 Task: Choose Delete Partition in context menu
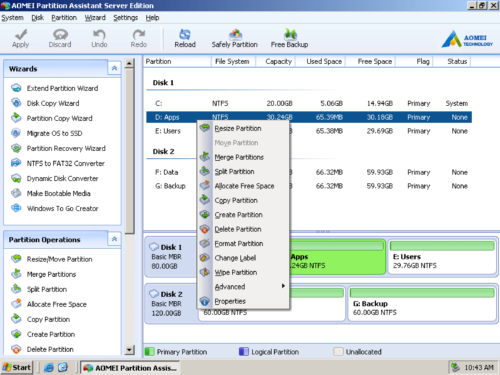pyautogui.click(x=243, y=229)
